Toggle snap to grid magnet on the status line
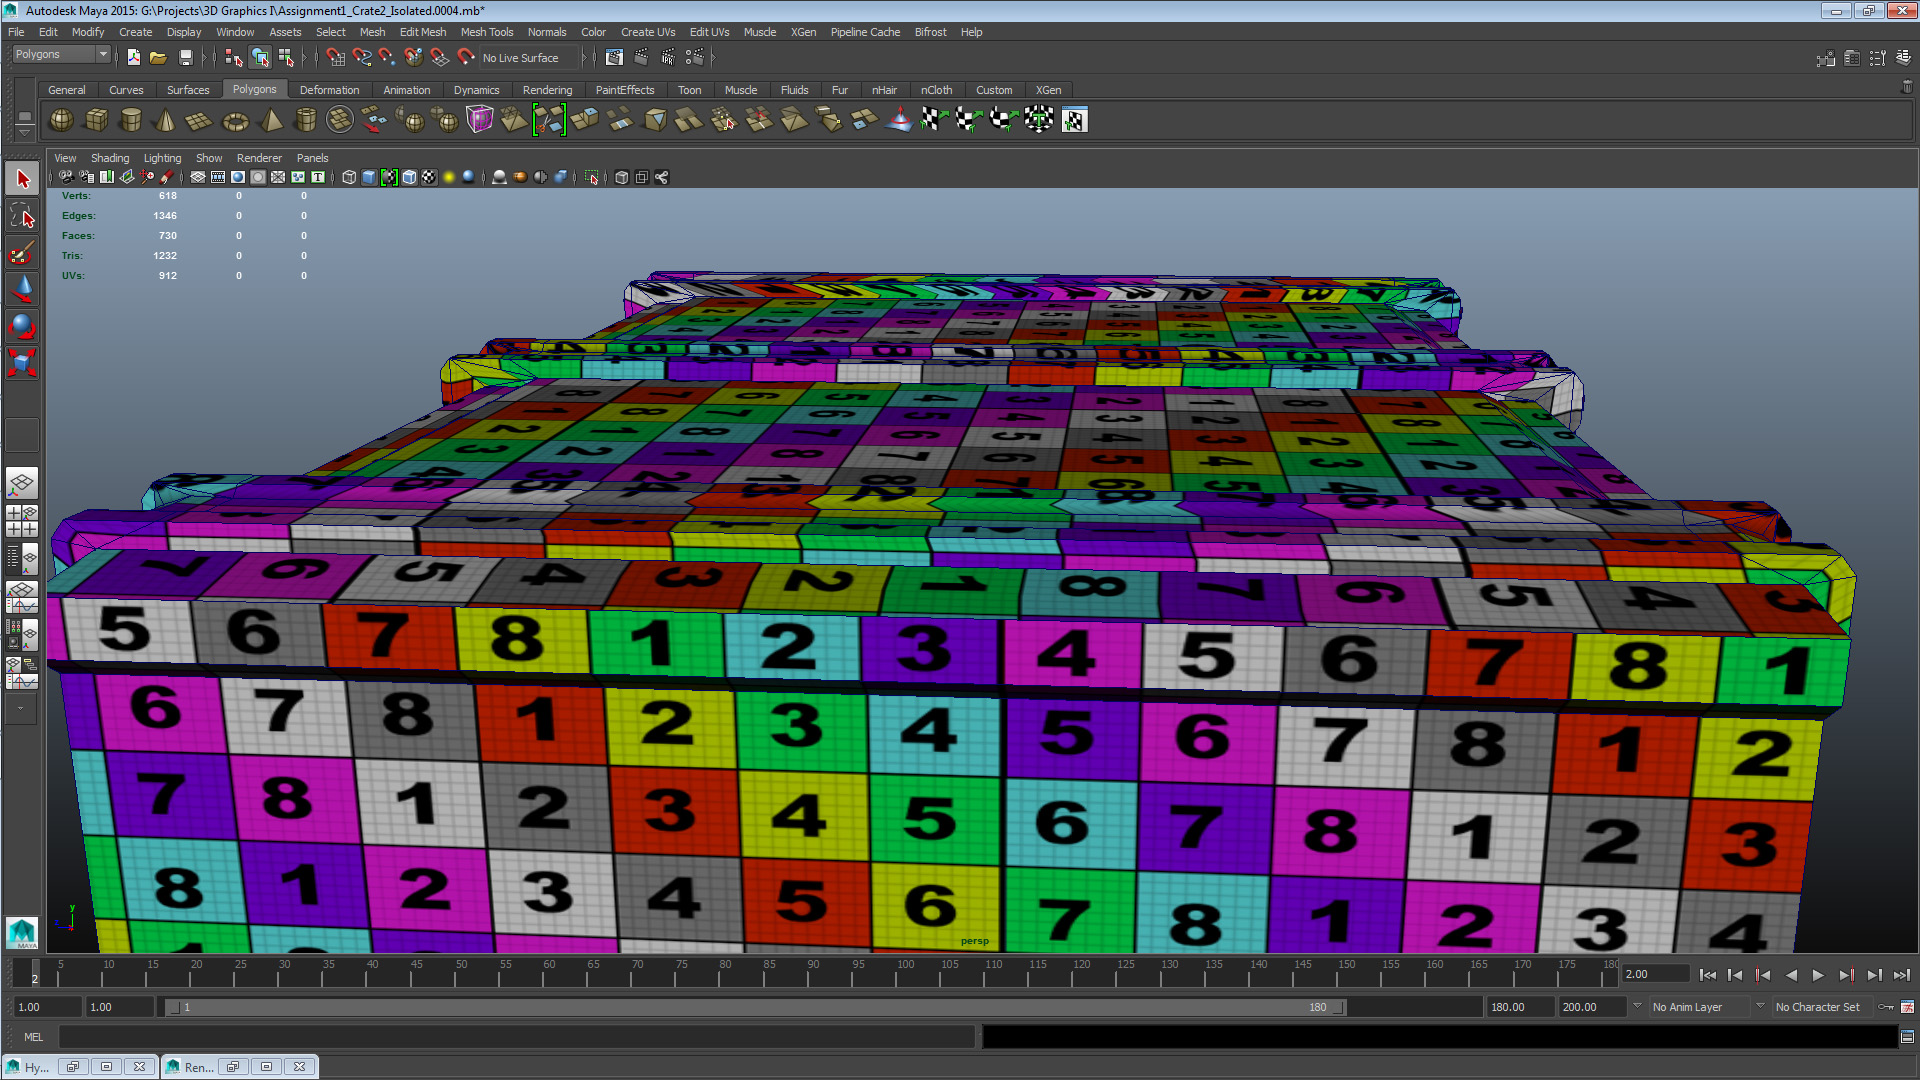 [x=336, y=57]
